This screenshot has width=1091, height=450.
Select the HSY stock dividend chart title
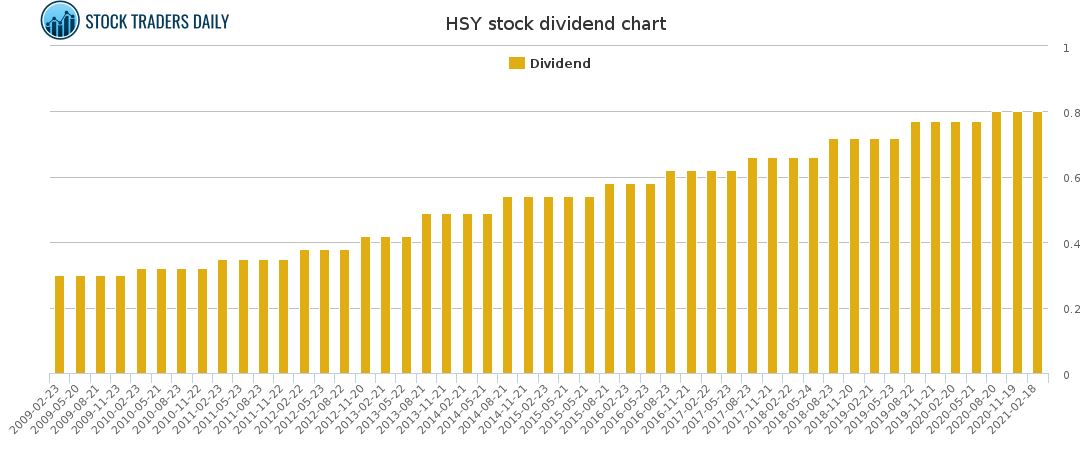556,24
